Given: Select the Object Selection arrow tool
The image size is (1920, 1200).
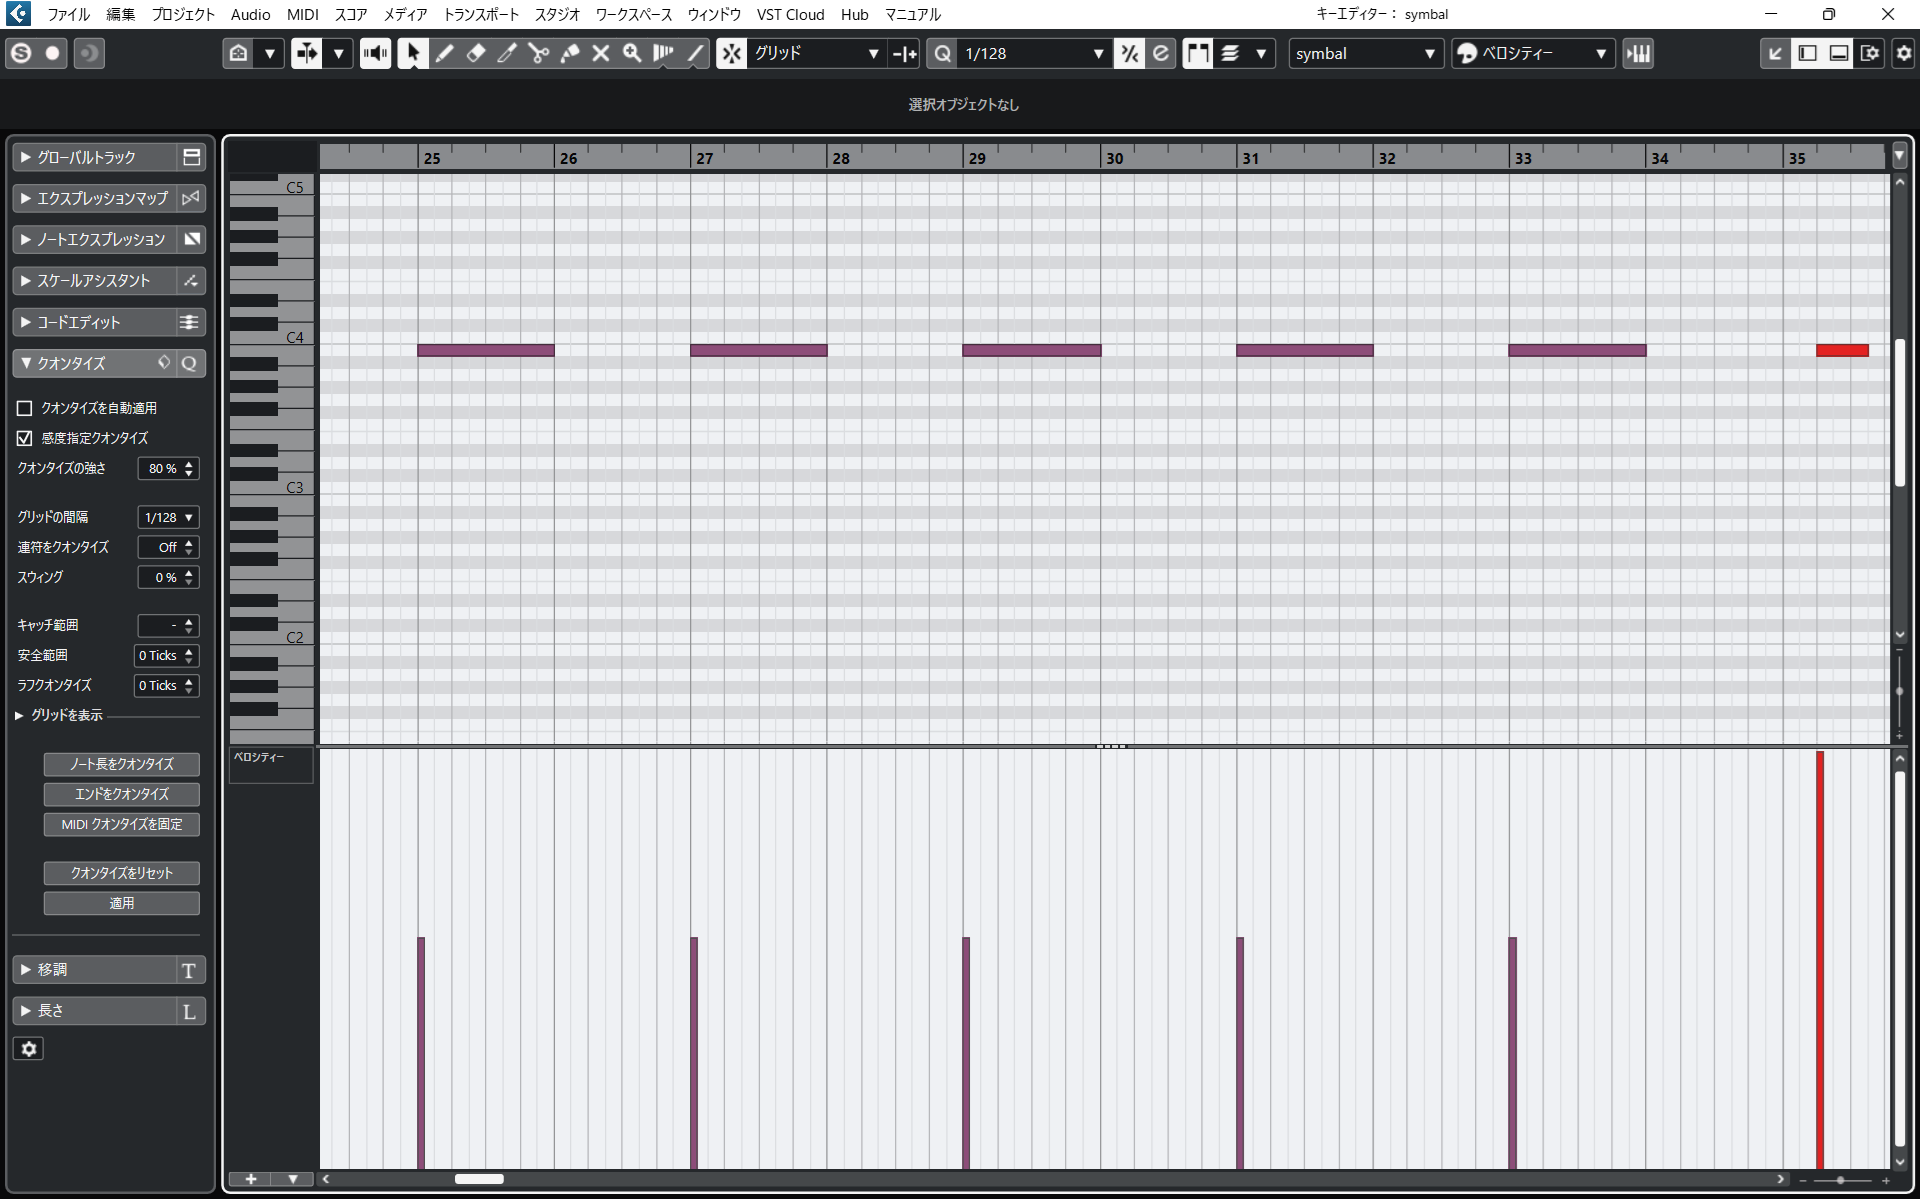Looking at the screenshot, I should [x=412, y=54].
